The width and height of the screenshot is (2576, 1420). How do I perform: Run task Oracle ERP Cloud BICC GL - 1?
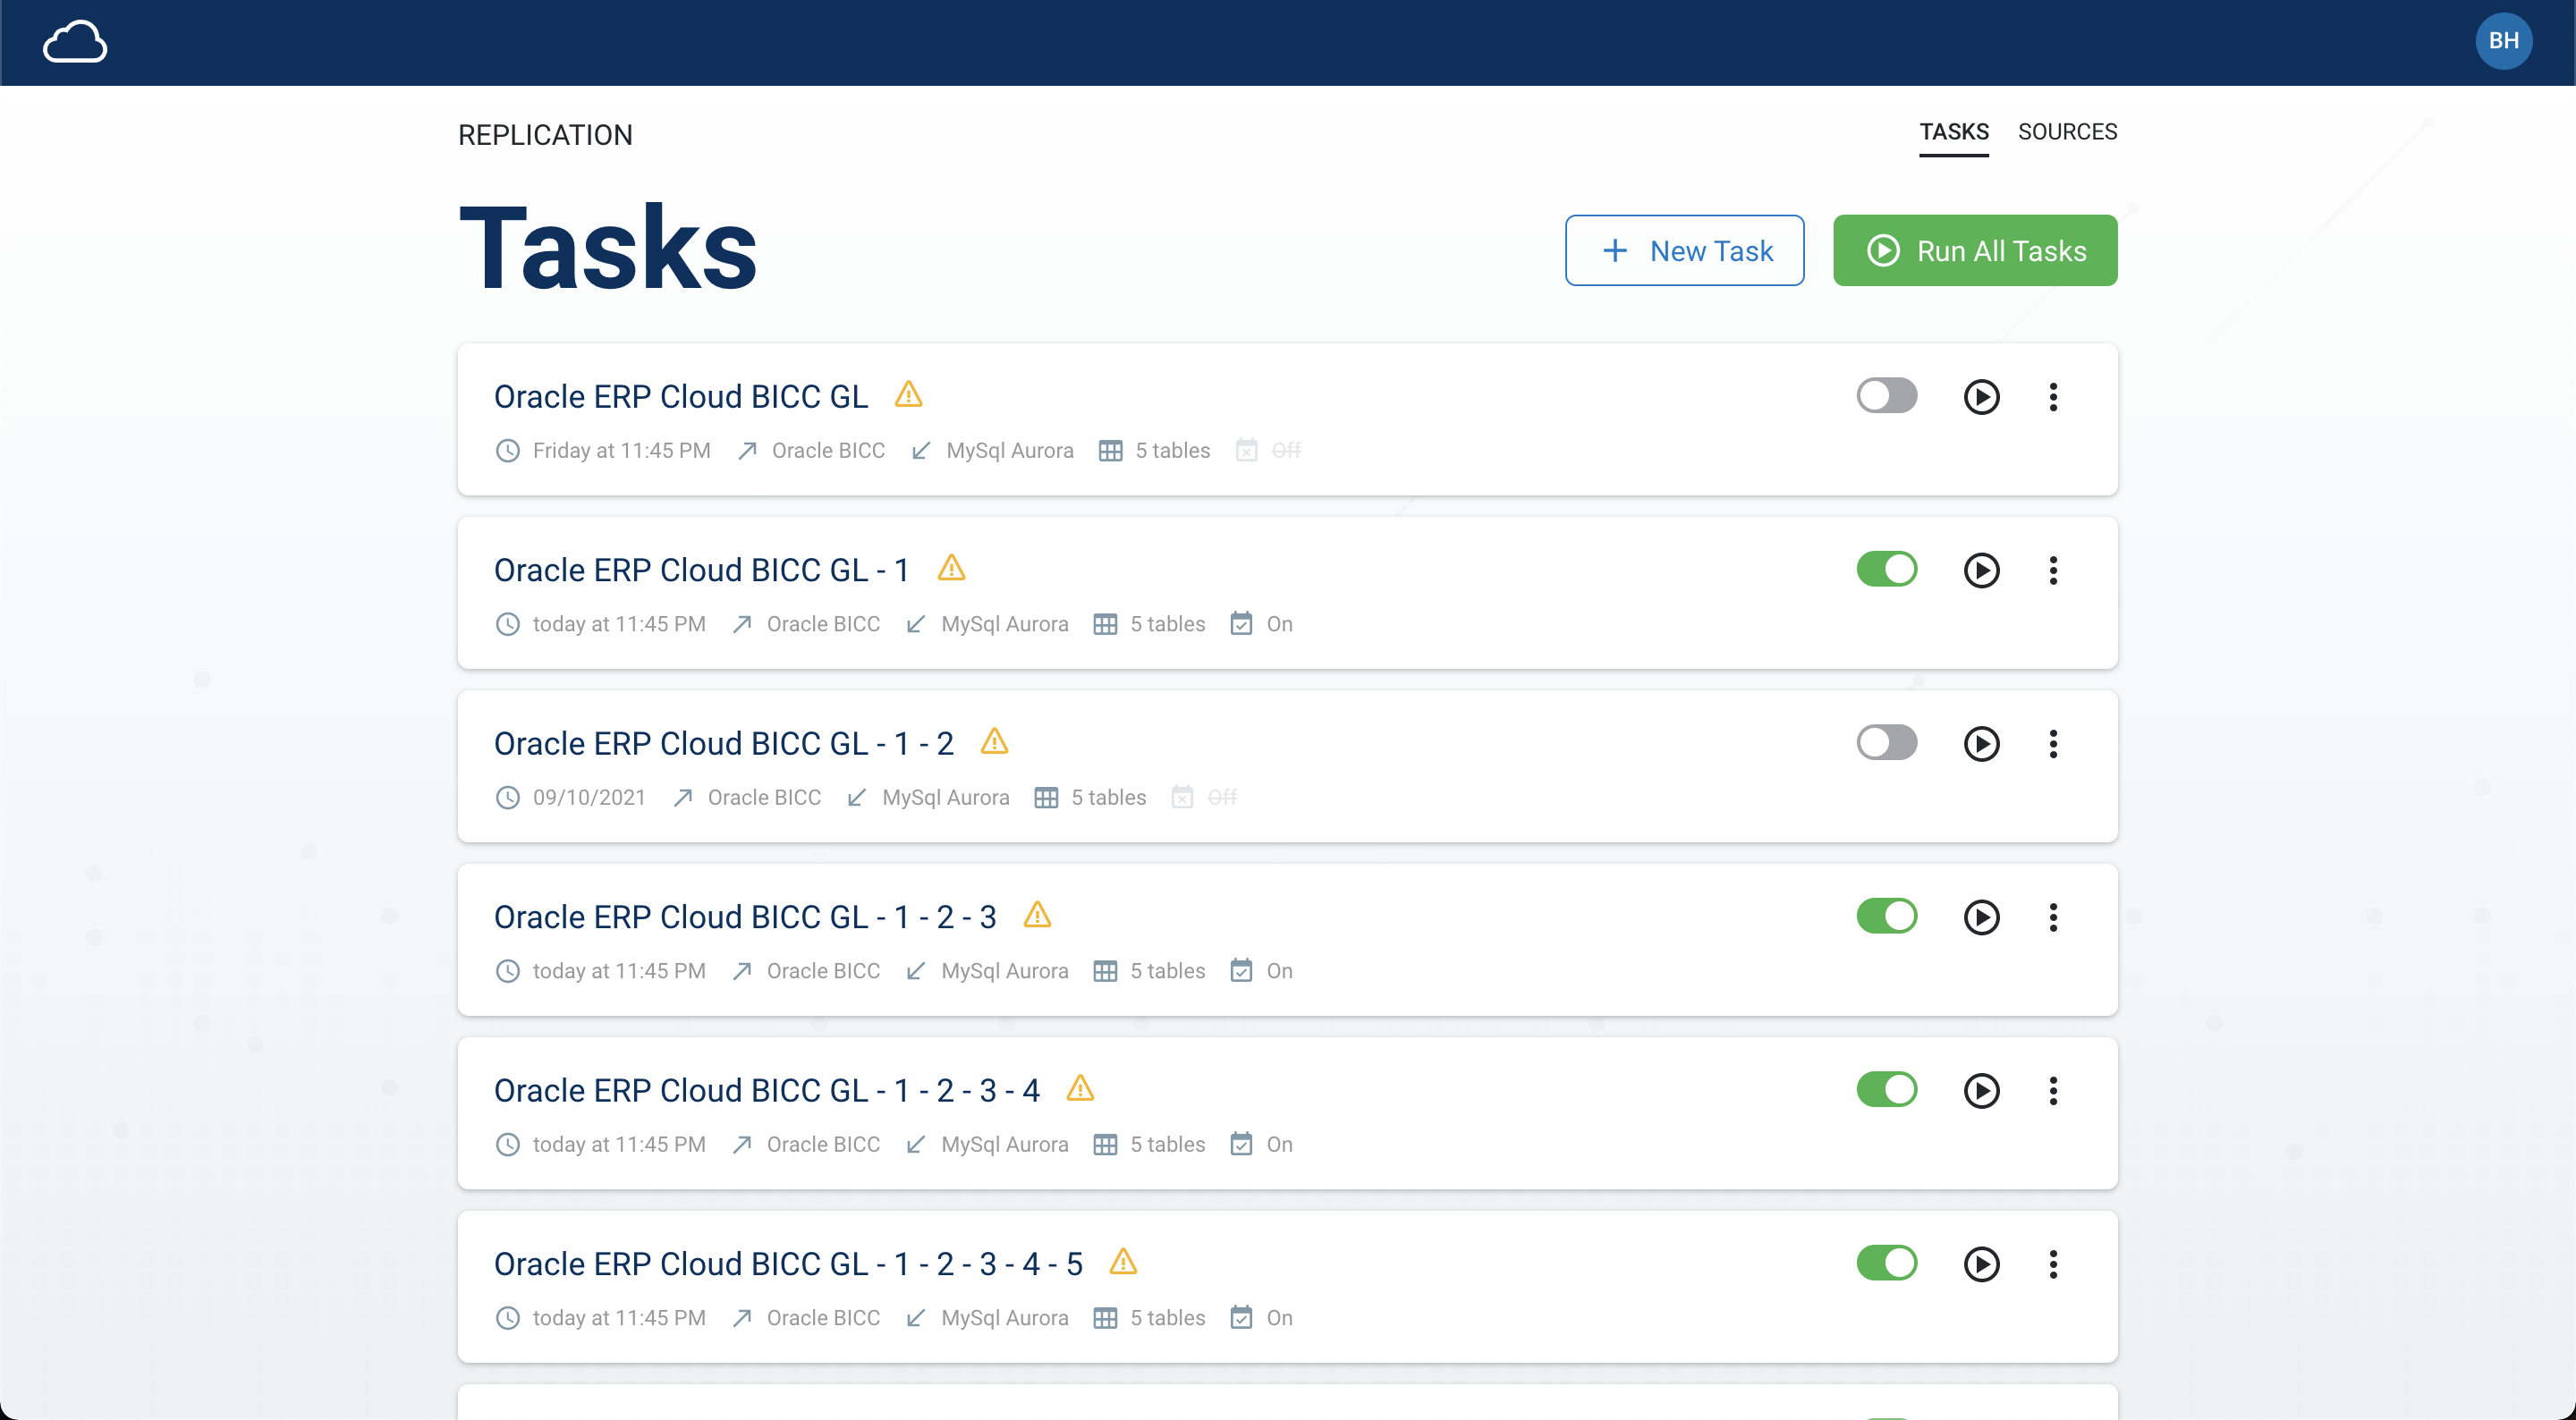(1981, 570)
